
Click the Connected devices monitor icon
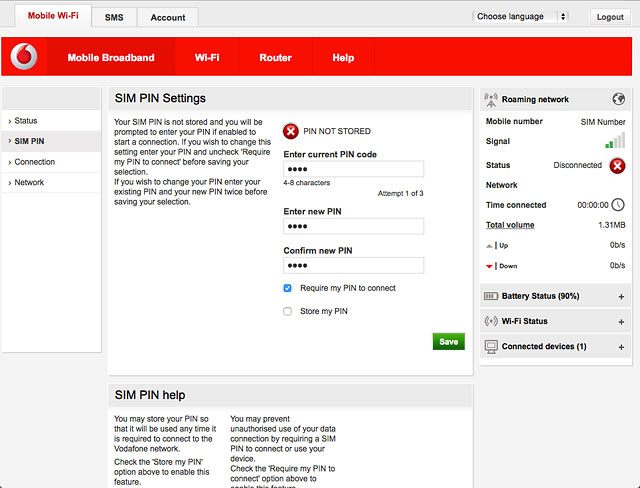click(490, 346)
